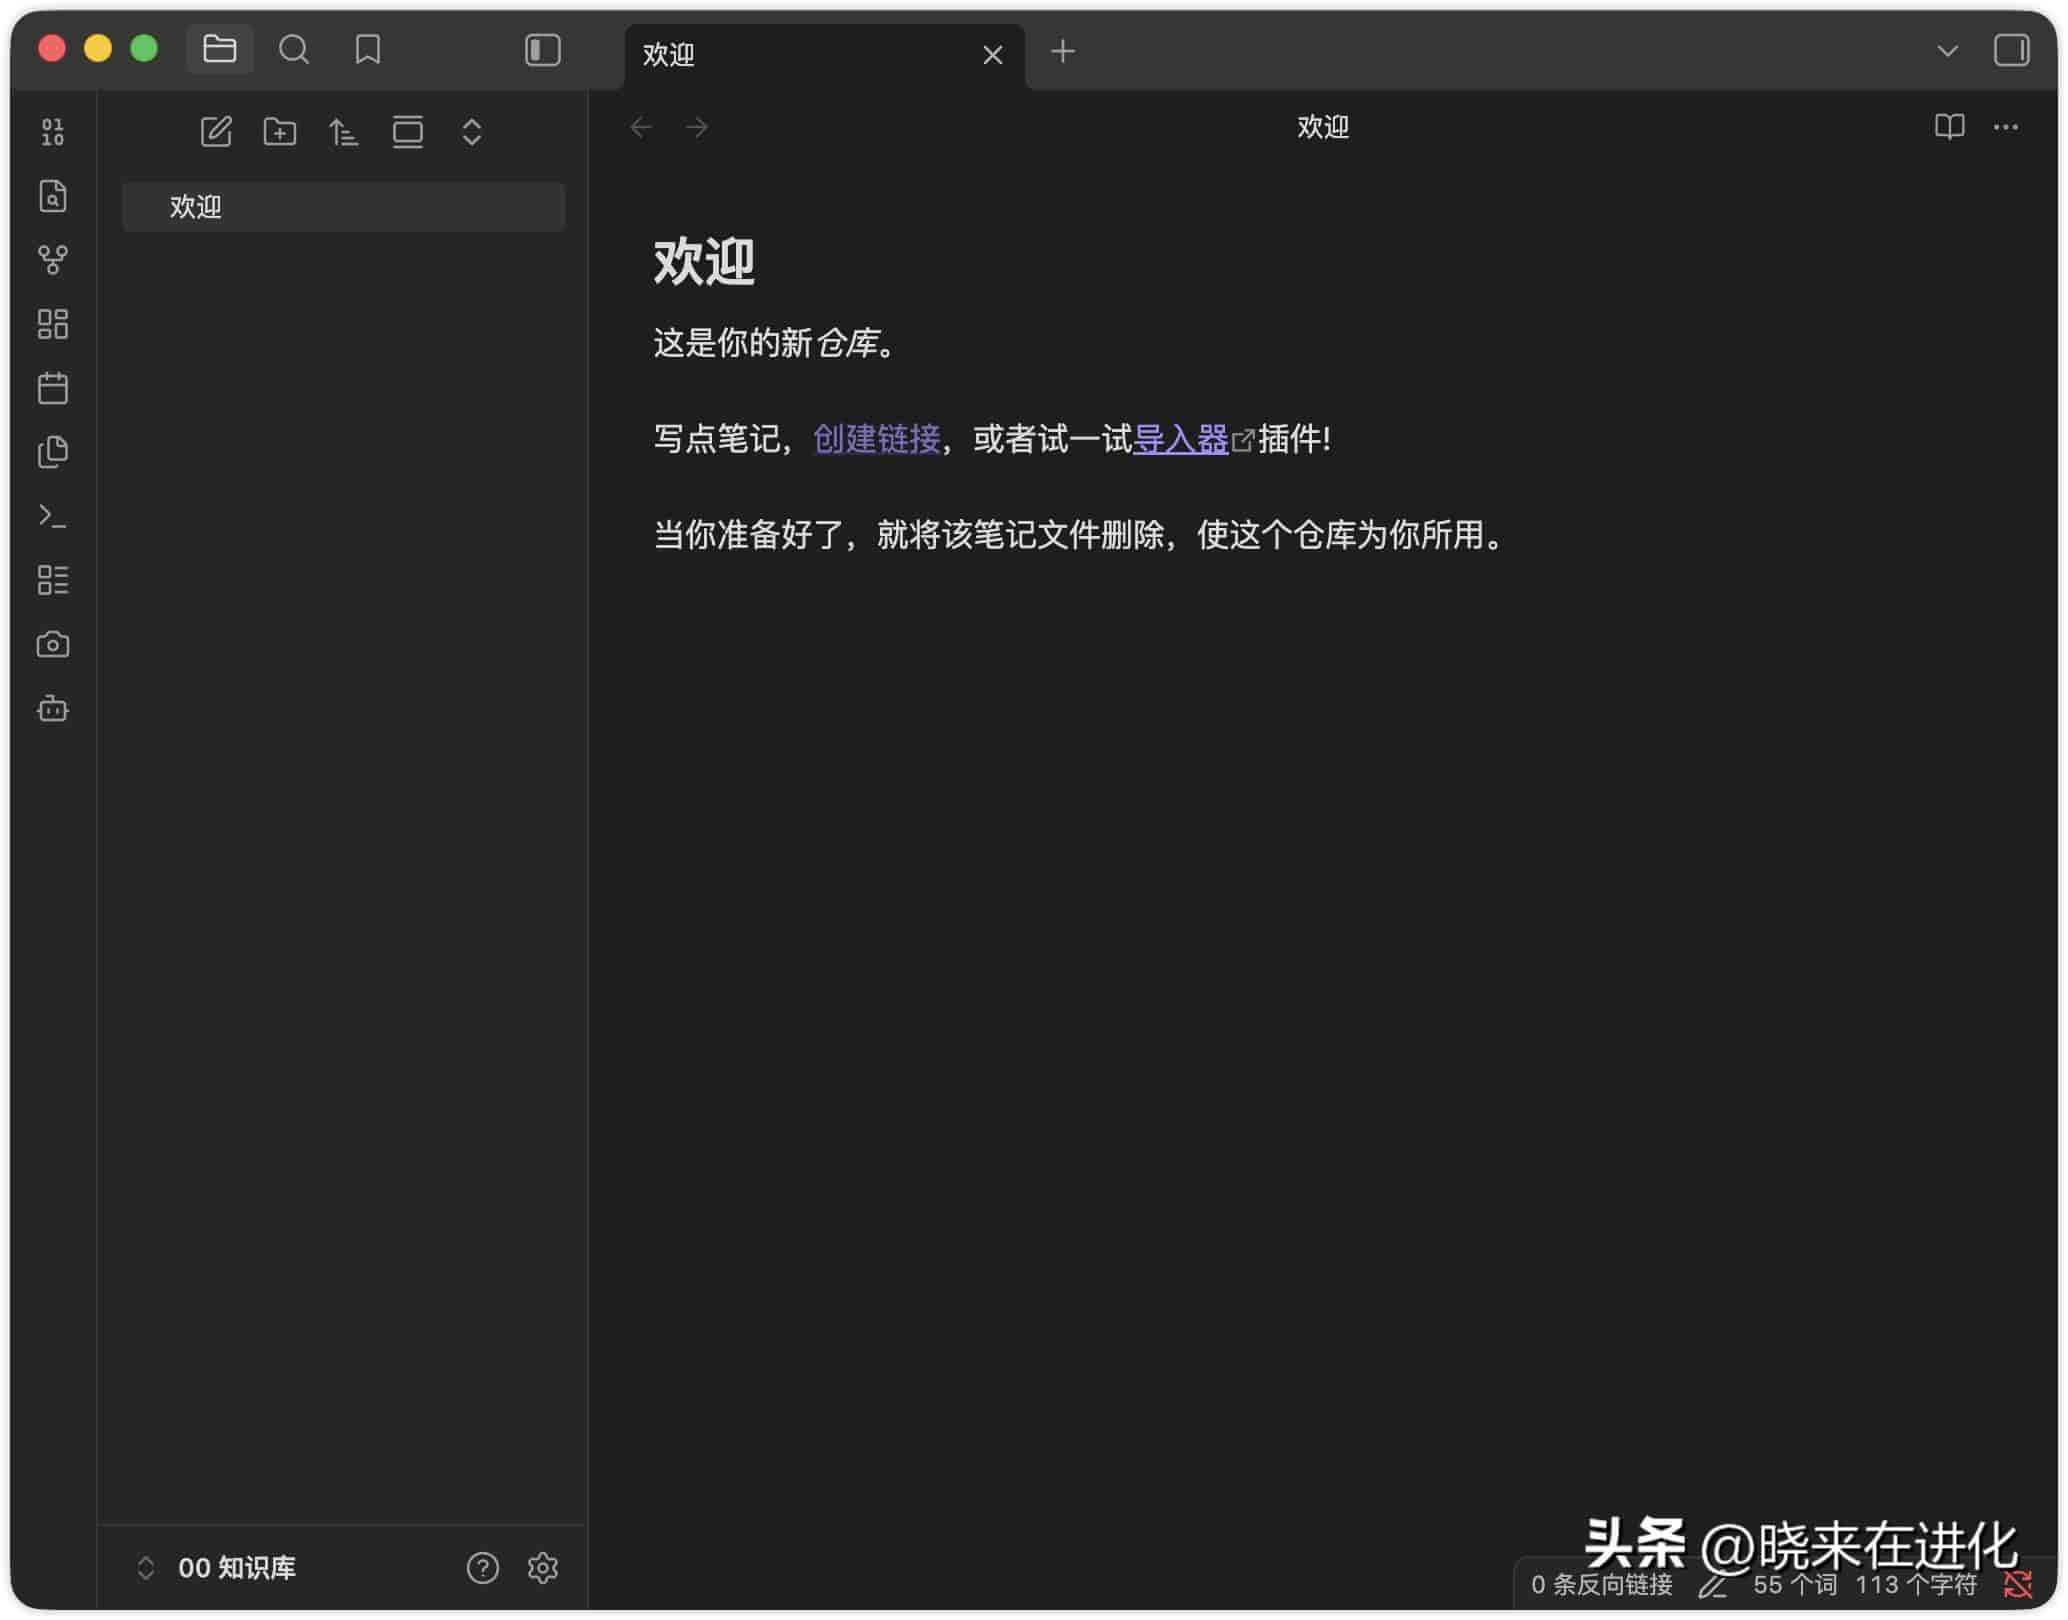This screenshot has height=1620, width=2068.
Task: Click 0 条反向链接 in status bar
Action: pos(1602,1584)
